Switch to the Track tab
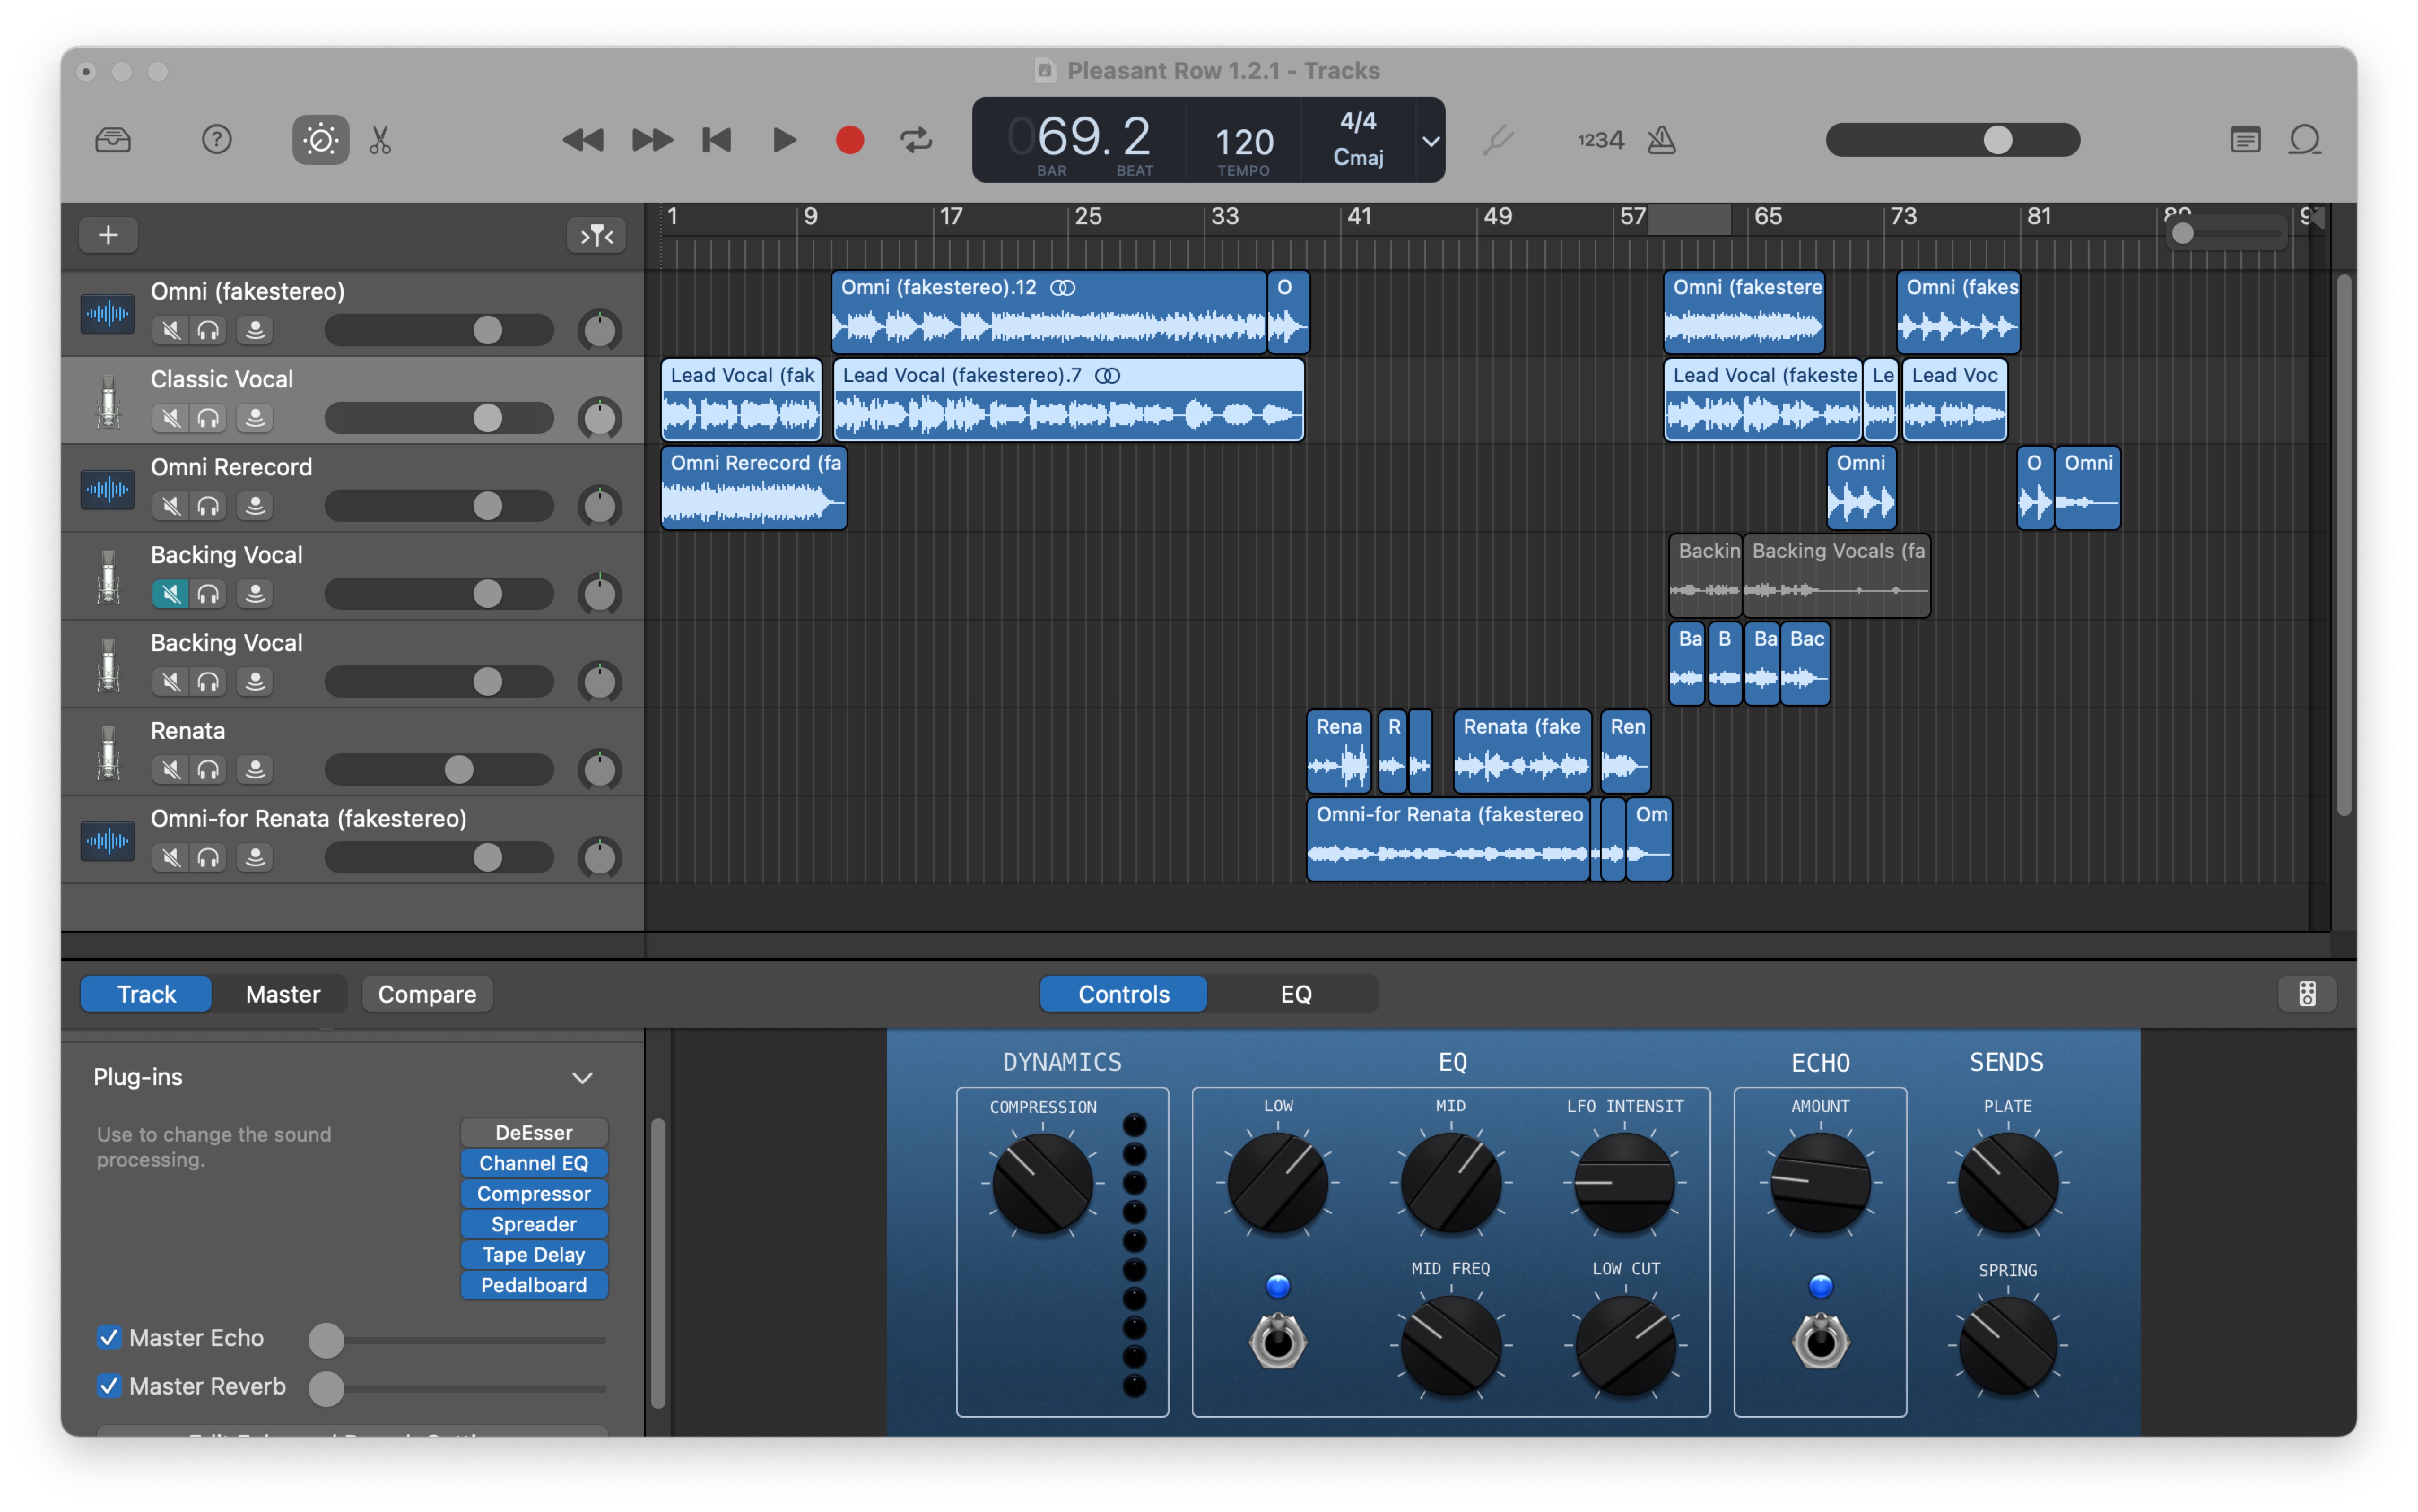 (x=146, y=994)
